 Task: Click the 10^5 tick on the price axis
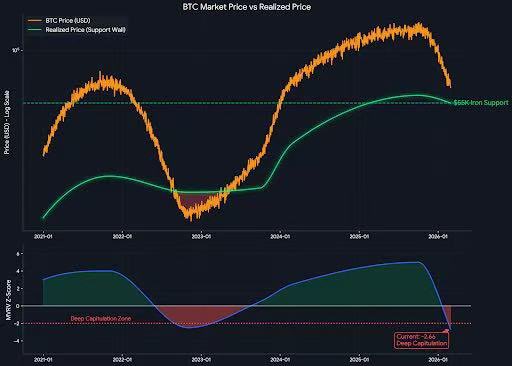tap(16, 50)
